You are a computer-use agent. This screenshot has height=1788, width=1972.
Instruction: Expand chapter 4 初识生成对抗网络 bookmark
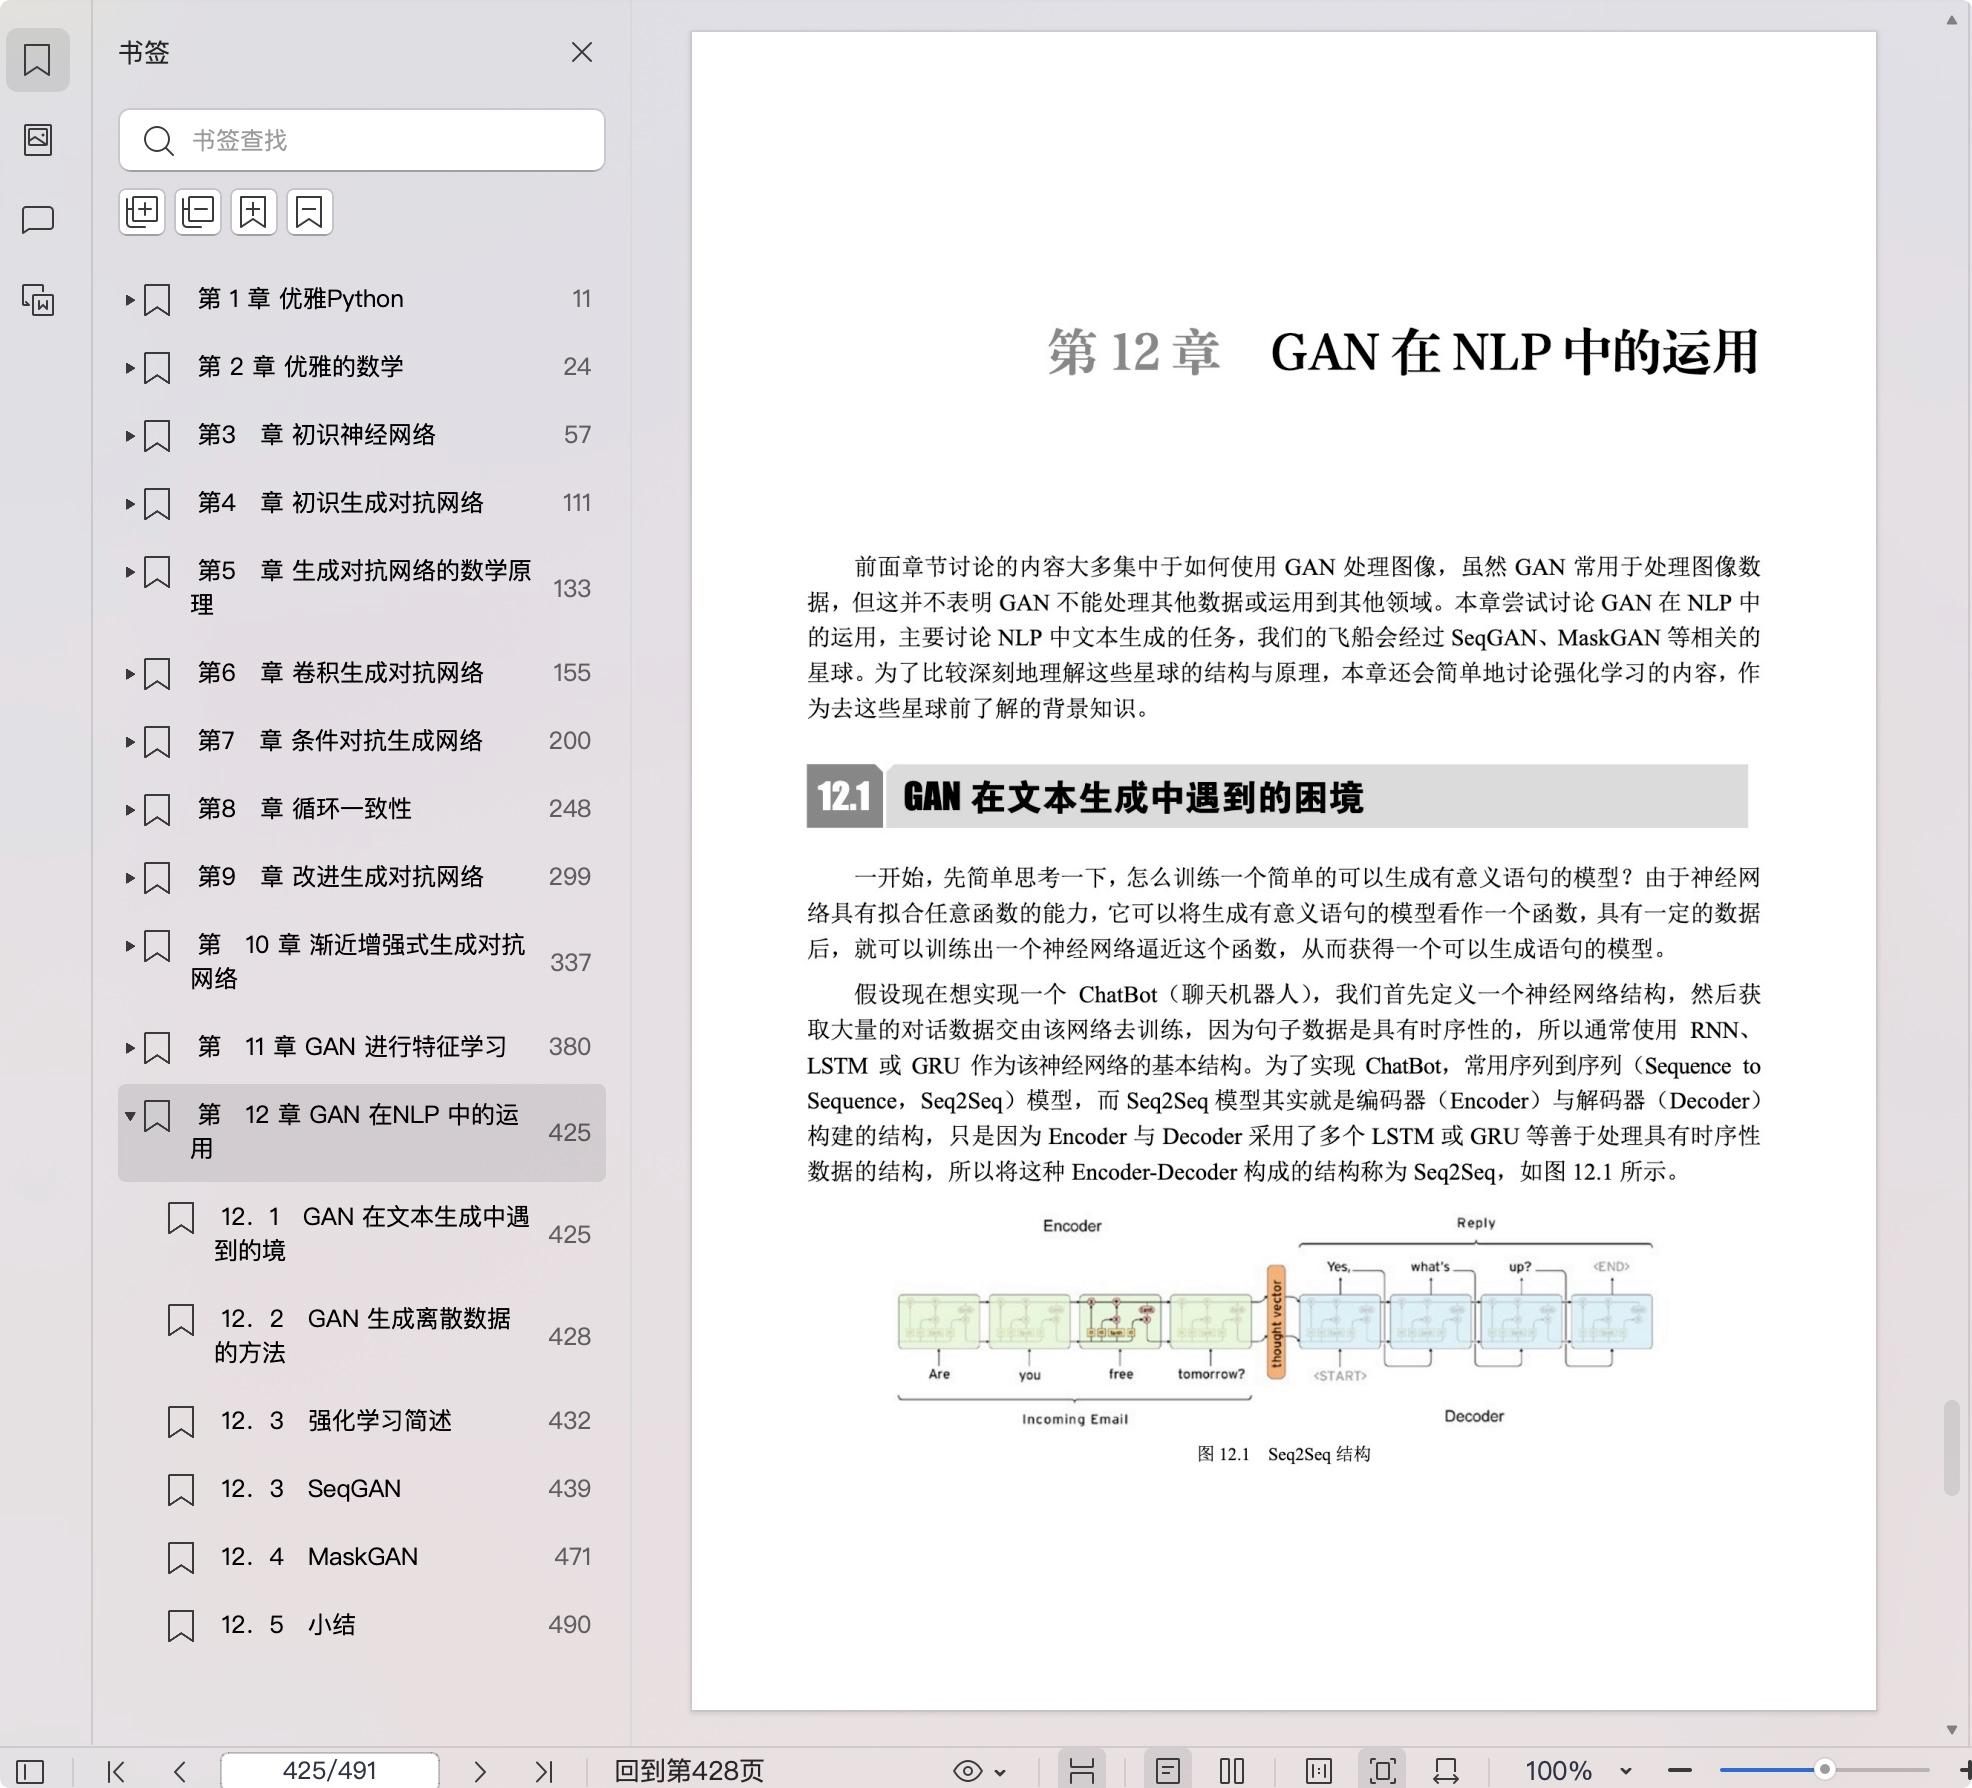point(130,503)
